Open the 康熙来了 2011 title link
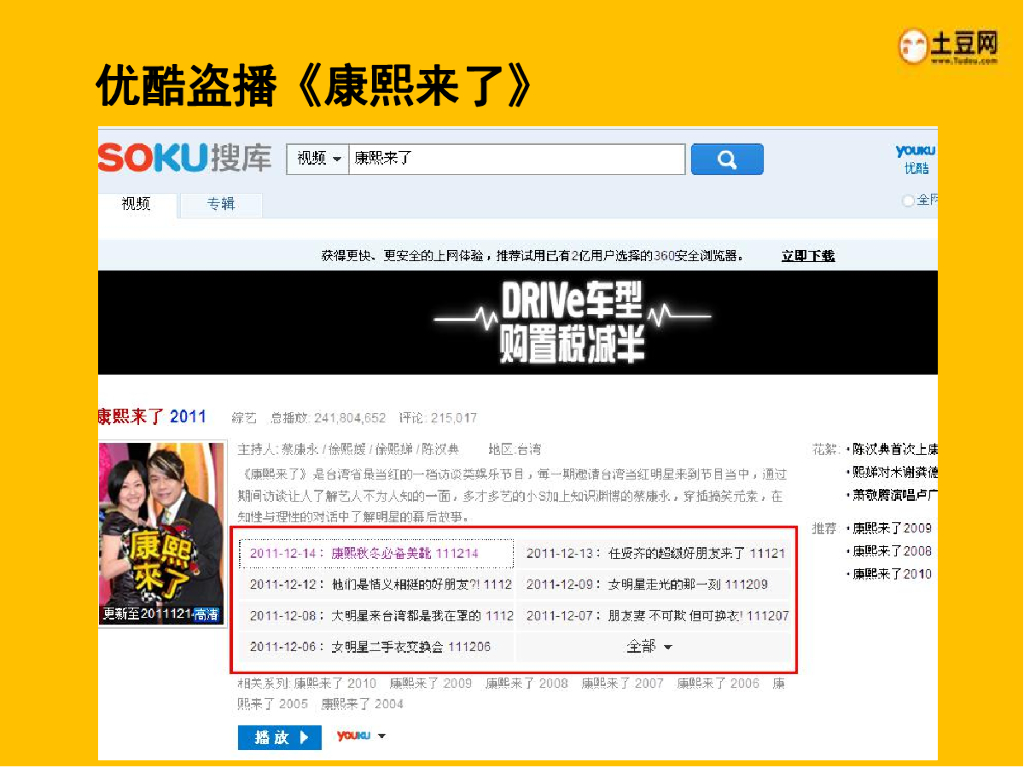The height and width of the screenshot is (768, 1024). coord(152,417)
